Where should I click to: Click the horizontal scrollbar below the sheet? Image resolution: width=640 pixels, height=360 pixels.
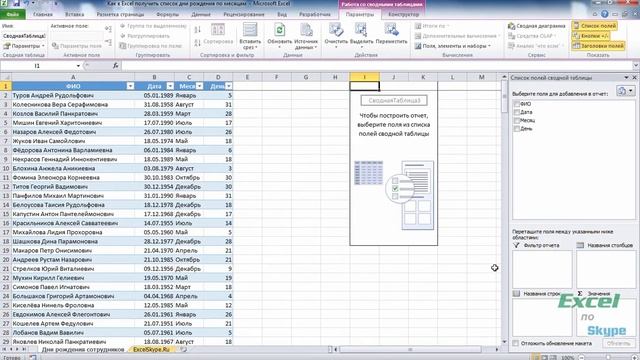click(x=411, y=349)
